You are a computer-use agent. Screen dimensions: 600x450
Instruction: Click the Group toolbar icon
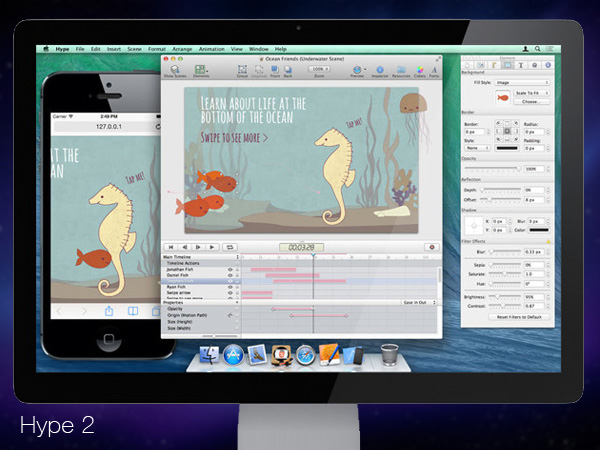[x=242, y=69]
